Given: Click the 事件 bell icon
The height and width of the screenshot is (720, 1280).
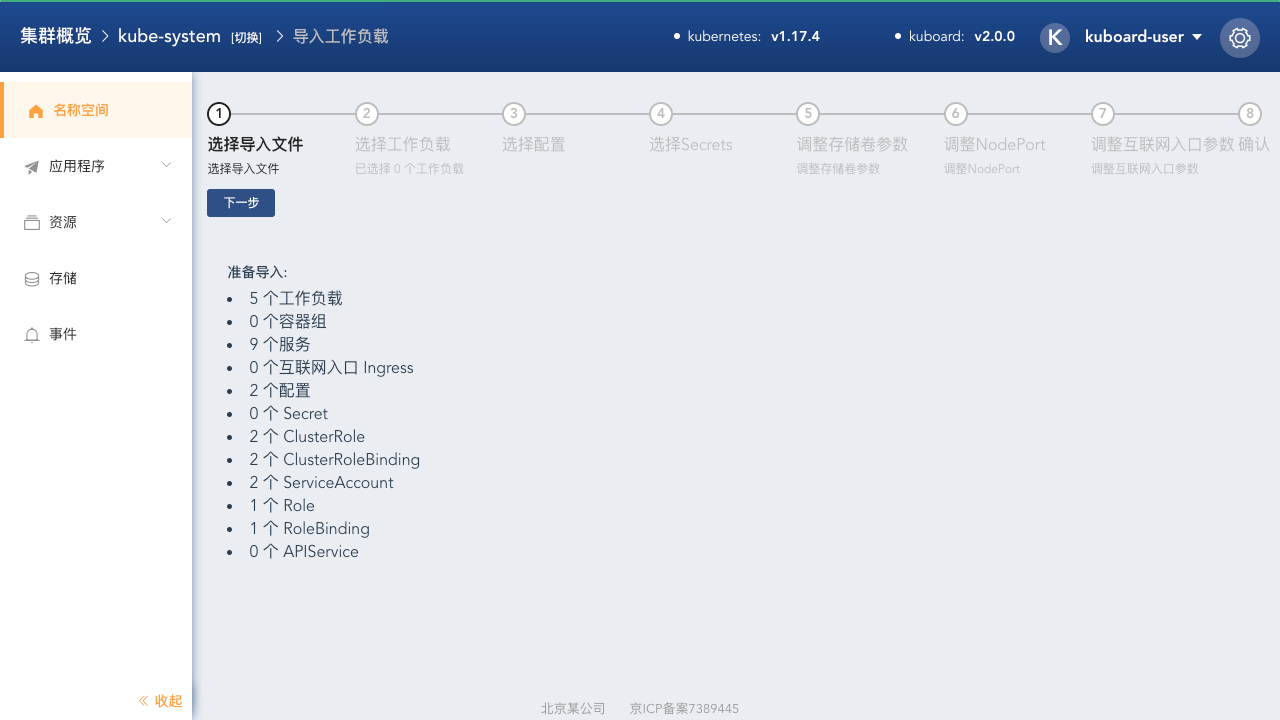Looking at the screenshot, I should click(32, 335).
